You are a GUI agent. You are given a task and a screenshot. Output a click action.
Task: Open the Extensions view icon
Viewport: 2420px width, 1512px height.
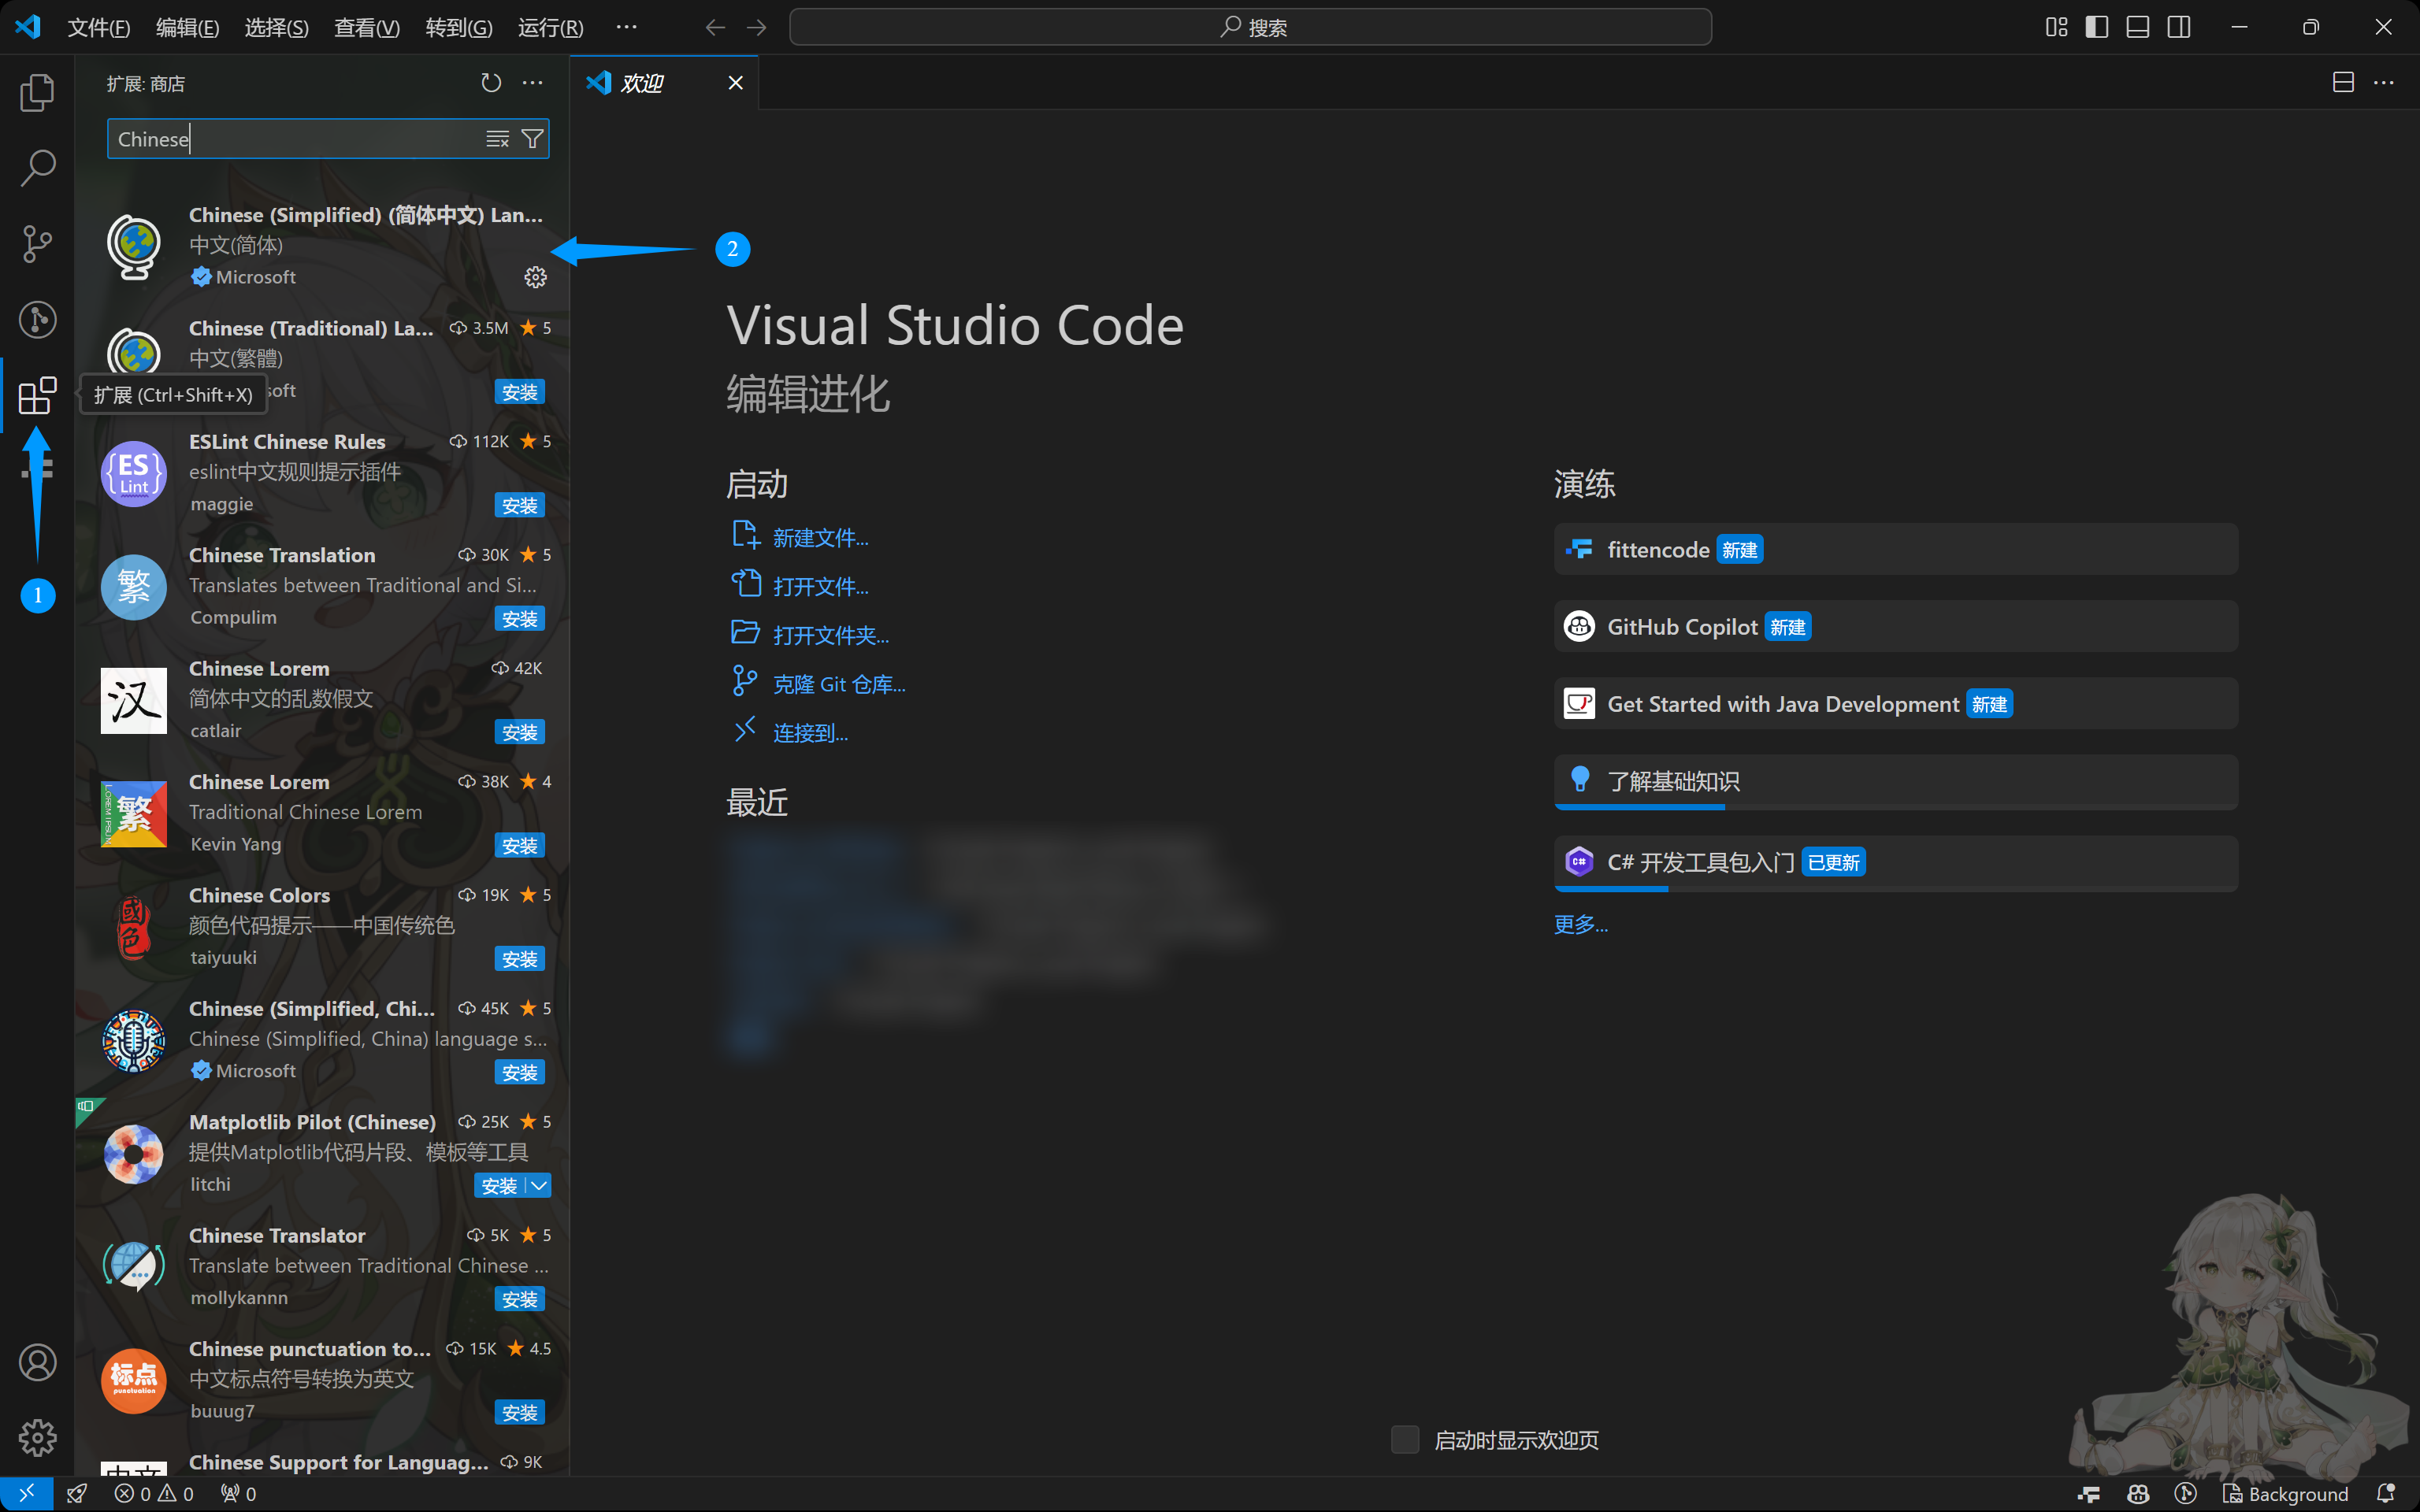coord(37,395)
